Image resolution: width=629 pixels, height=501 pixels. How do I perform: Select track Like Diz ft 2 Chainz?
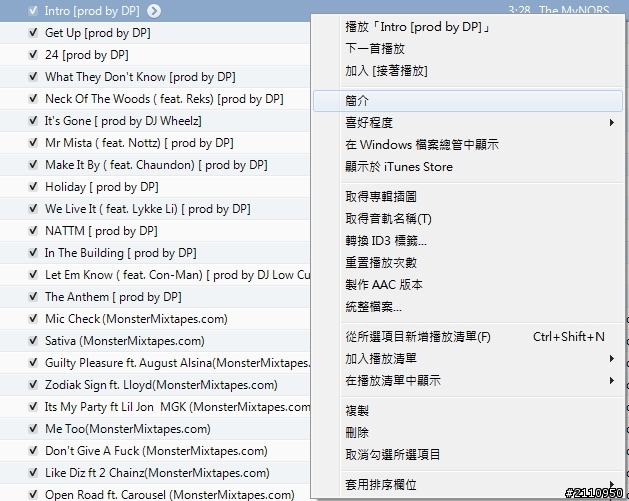coord(157,473)
